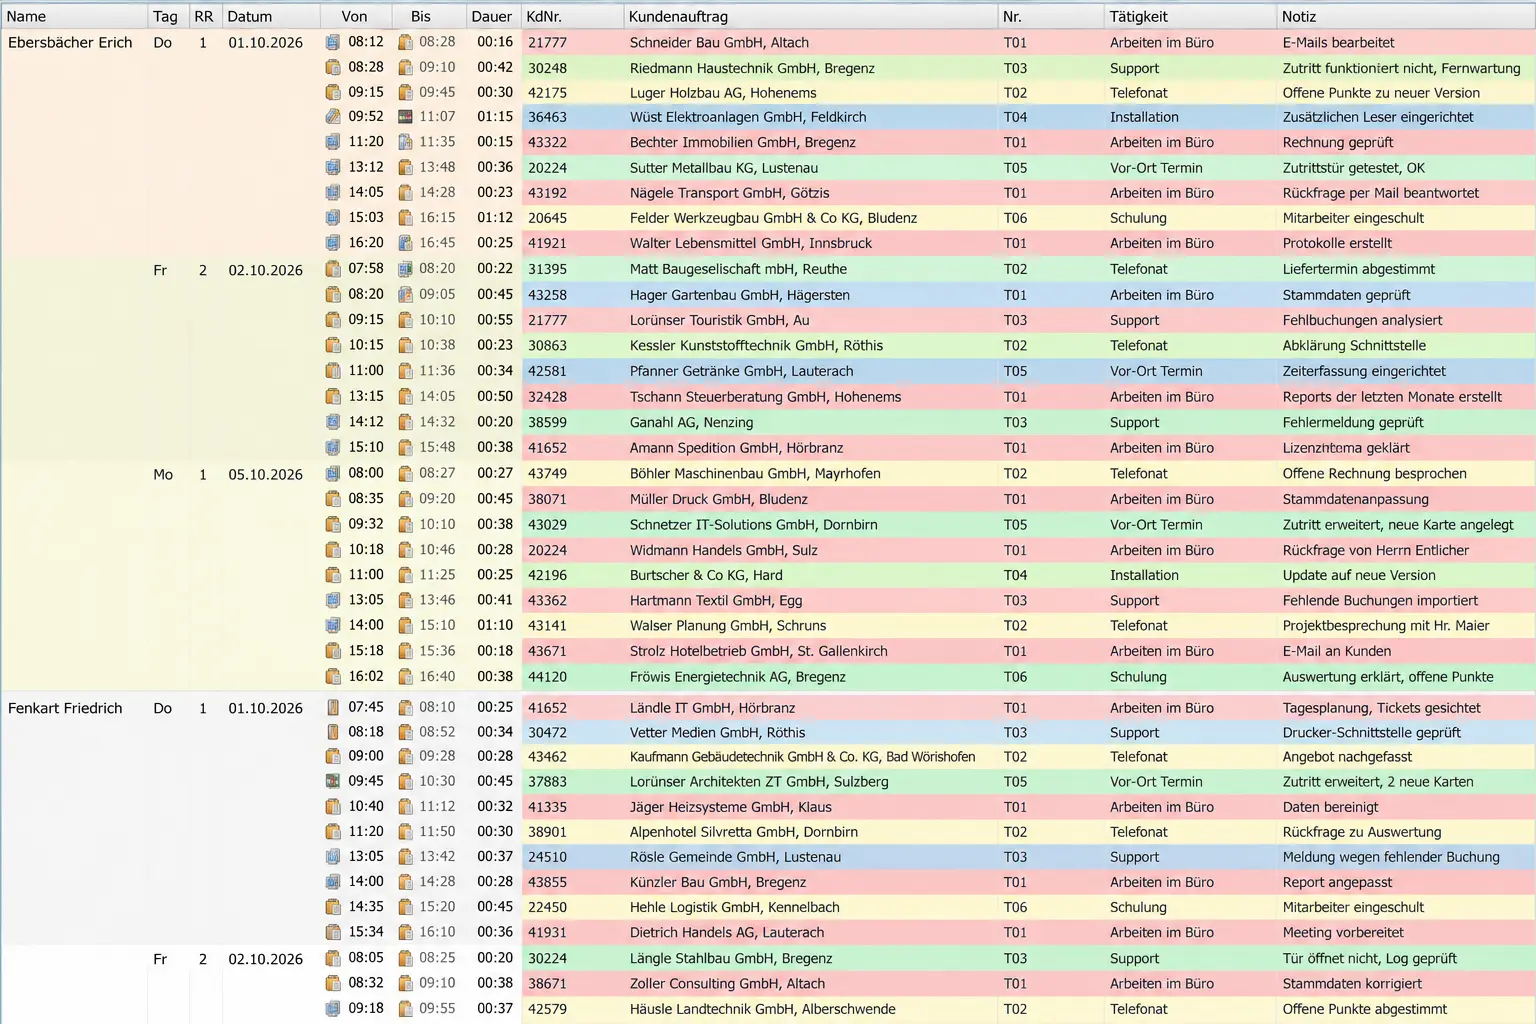The image size is (1536, 1024).
Task: Select the date cell 05.10.2026
Action: click(265, 474)
